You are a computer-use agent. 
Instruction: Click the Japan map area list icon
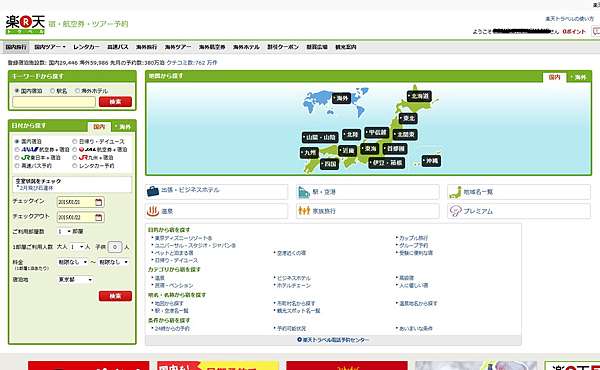455,192
